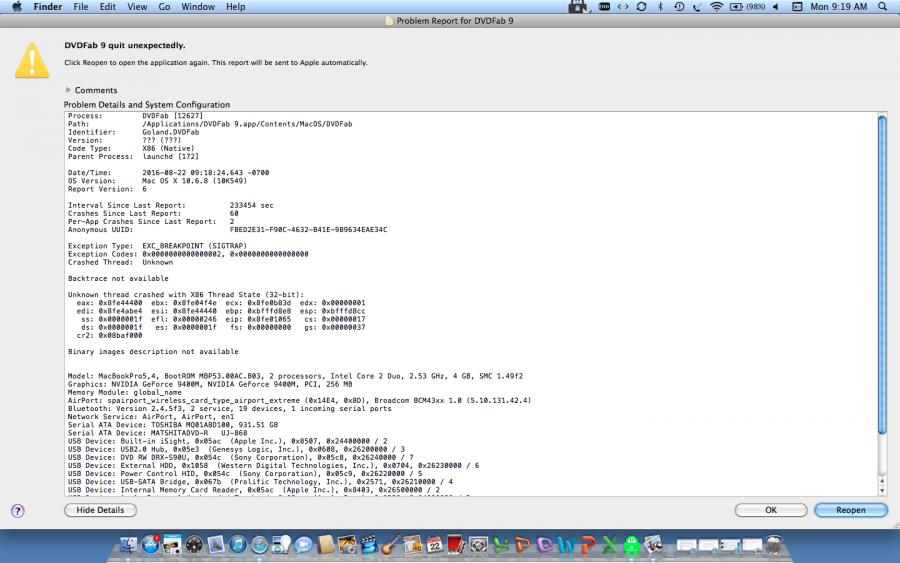Click Reopen to relaunch DVDFab 9
This screenshot has height=563, width=900.
(851, 510)
